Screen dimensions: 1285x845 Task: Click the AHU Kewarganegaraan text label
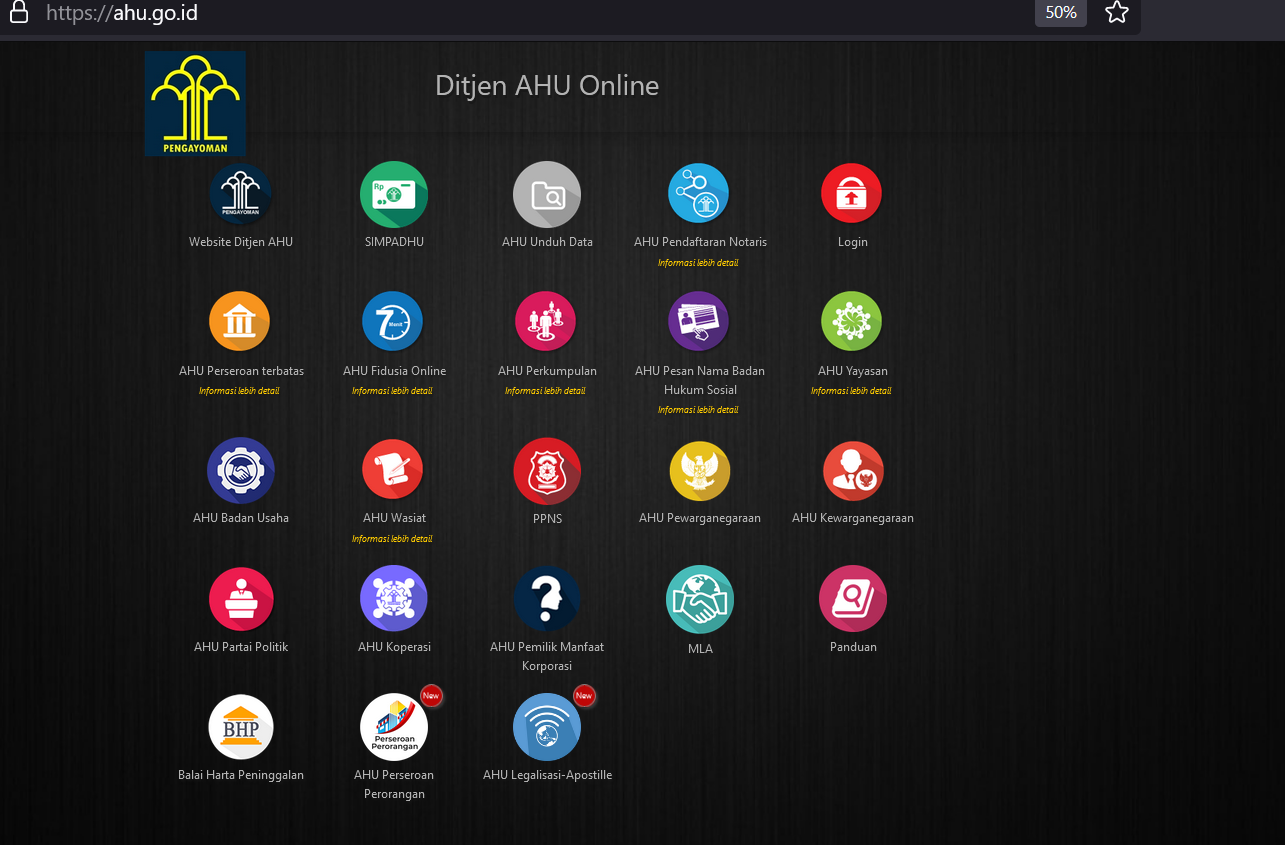coord(853,518)
